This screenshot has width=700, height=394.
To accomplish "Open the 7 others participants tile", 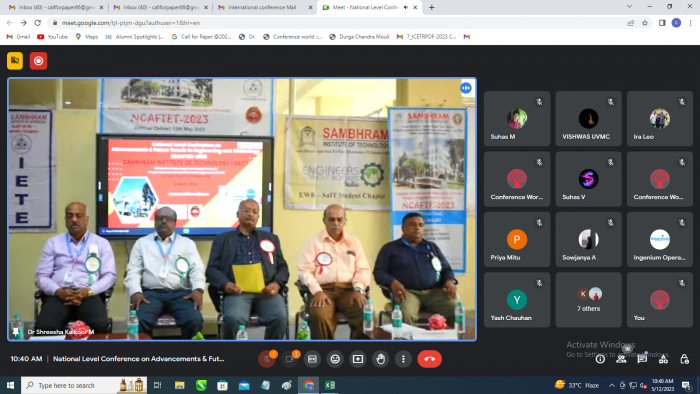I will point(588,300).
